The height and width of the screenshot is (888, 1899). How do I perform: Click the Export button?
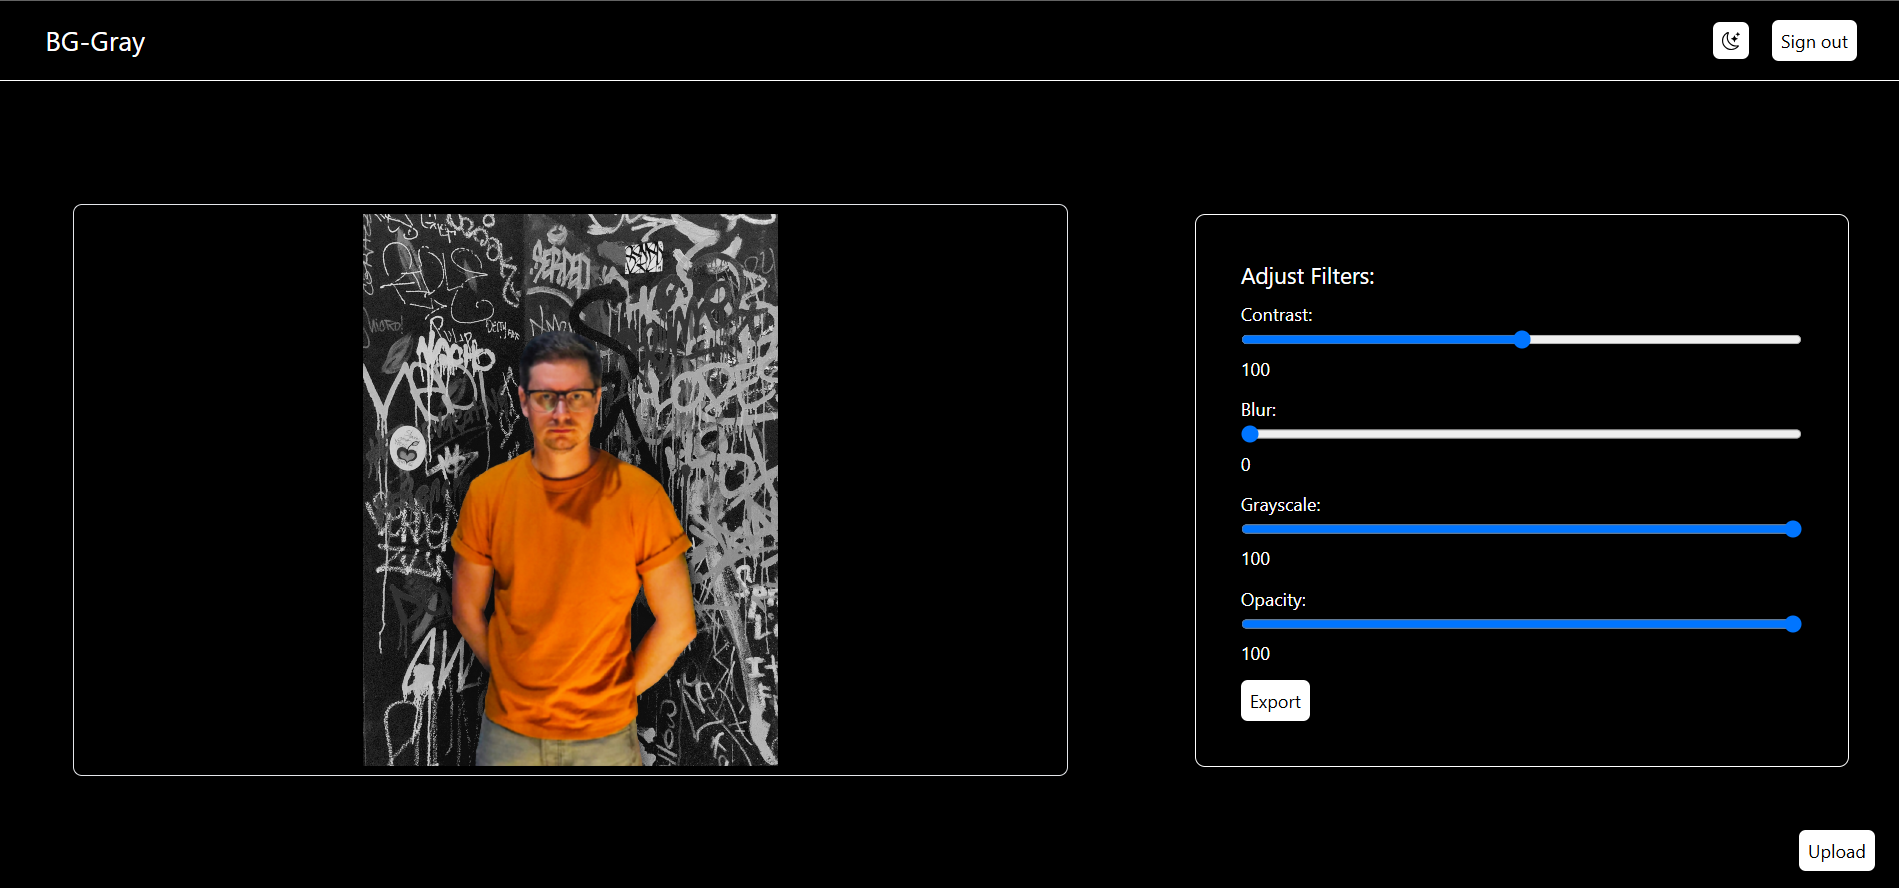tap(1275, 701)
